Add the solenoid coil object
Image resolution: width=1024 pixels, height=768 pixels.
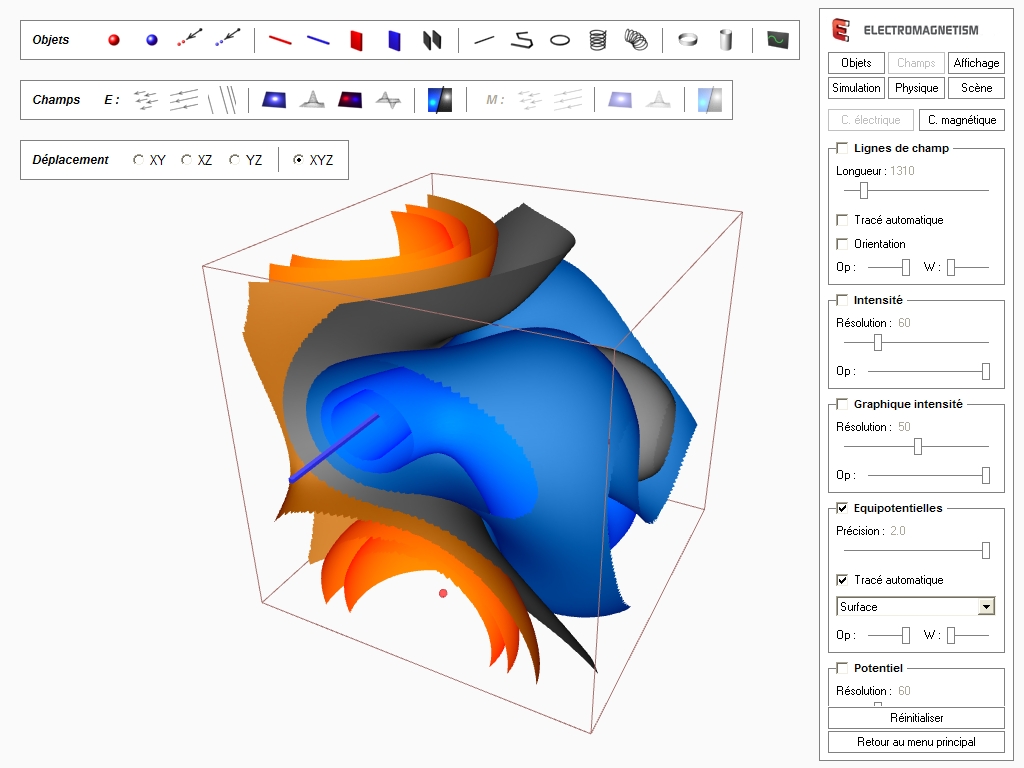tap(598, 40)
